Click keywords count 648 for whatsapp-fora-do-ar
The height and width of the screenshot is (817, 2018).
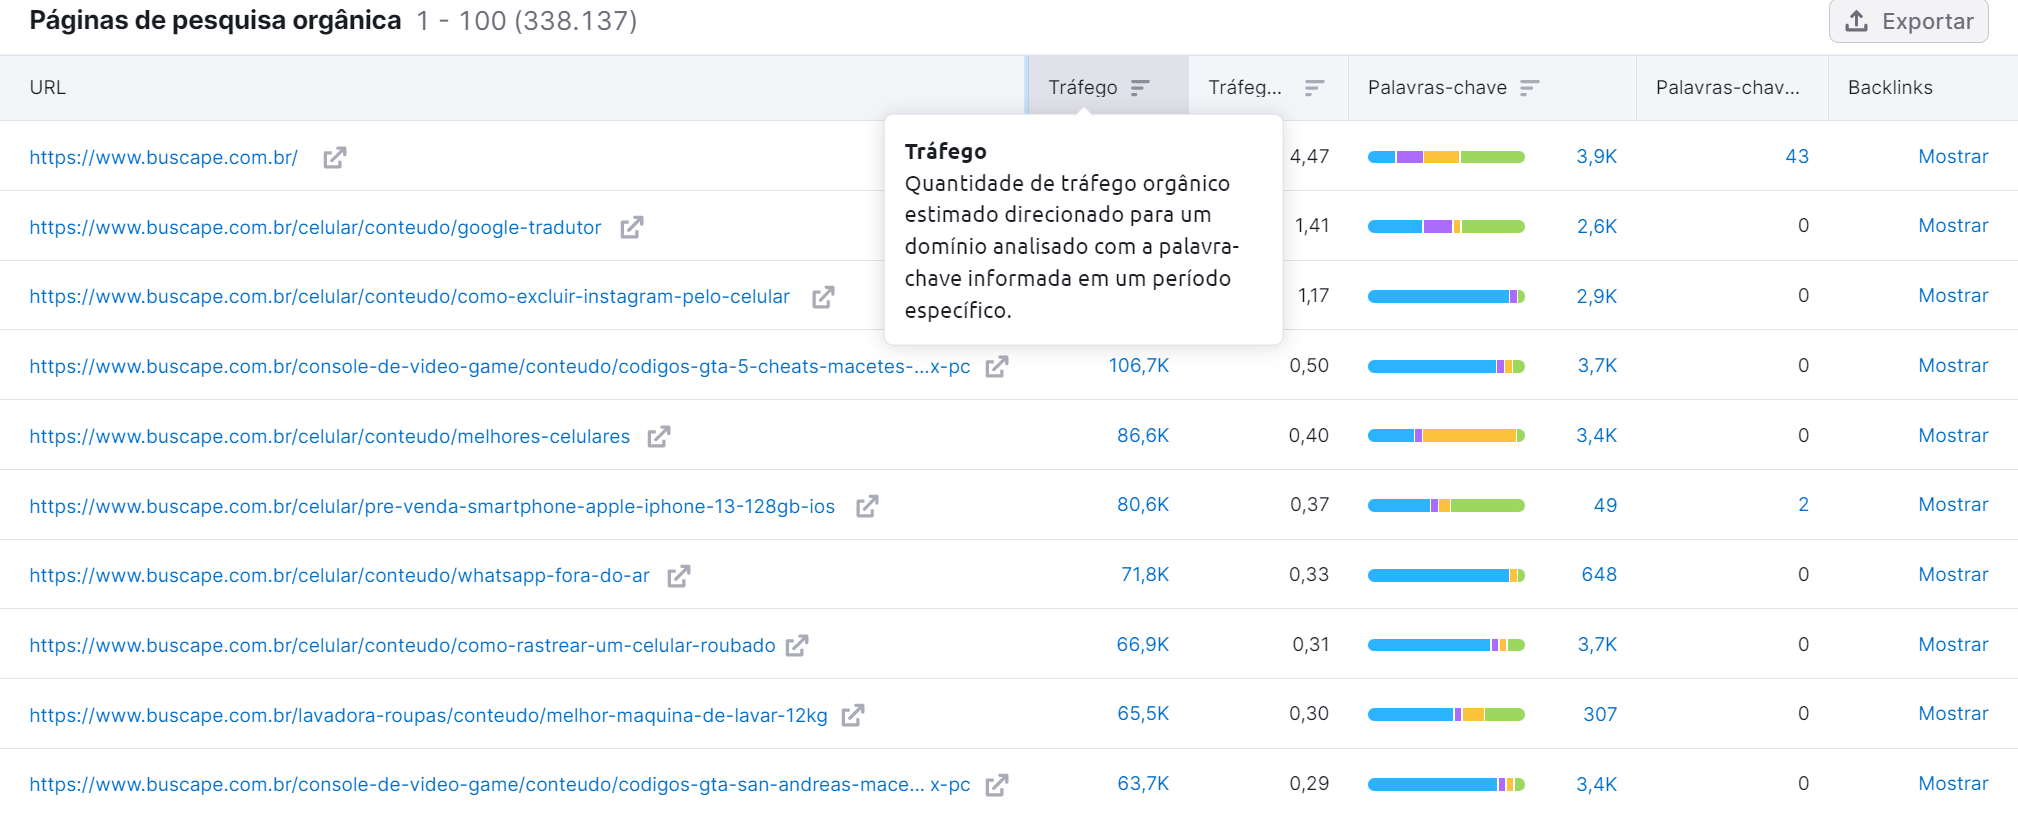pos(1599,574)
